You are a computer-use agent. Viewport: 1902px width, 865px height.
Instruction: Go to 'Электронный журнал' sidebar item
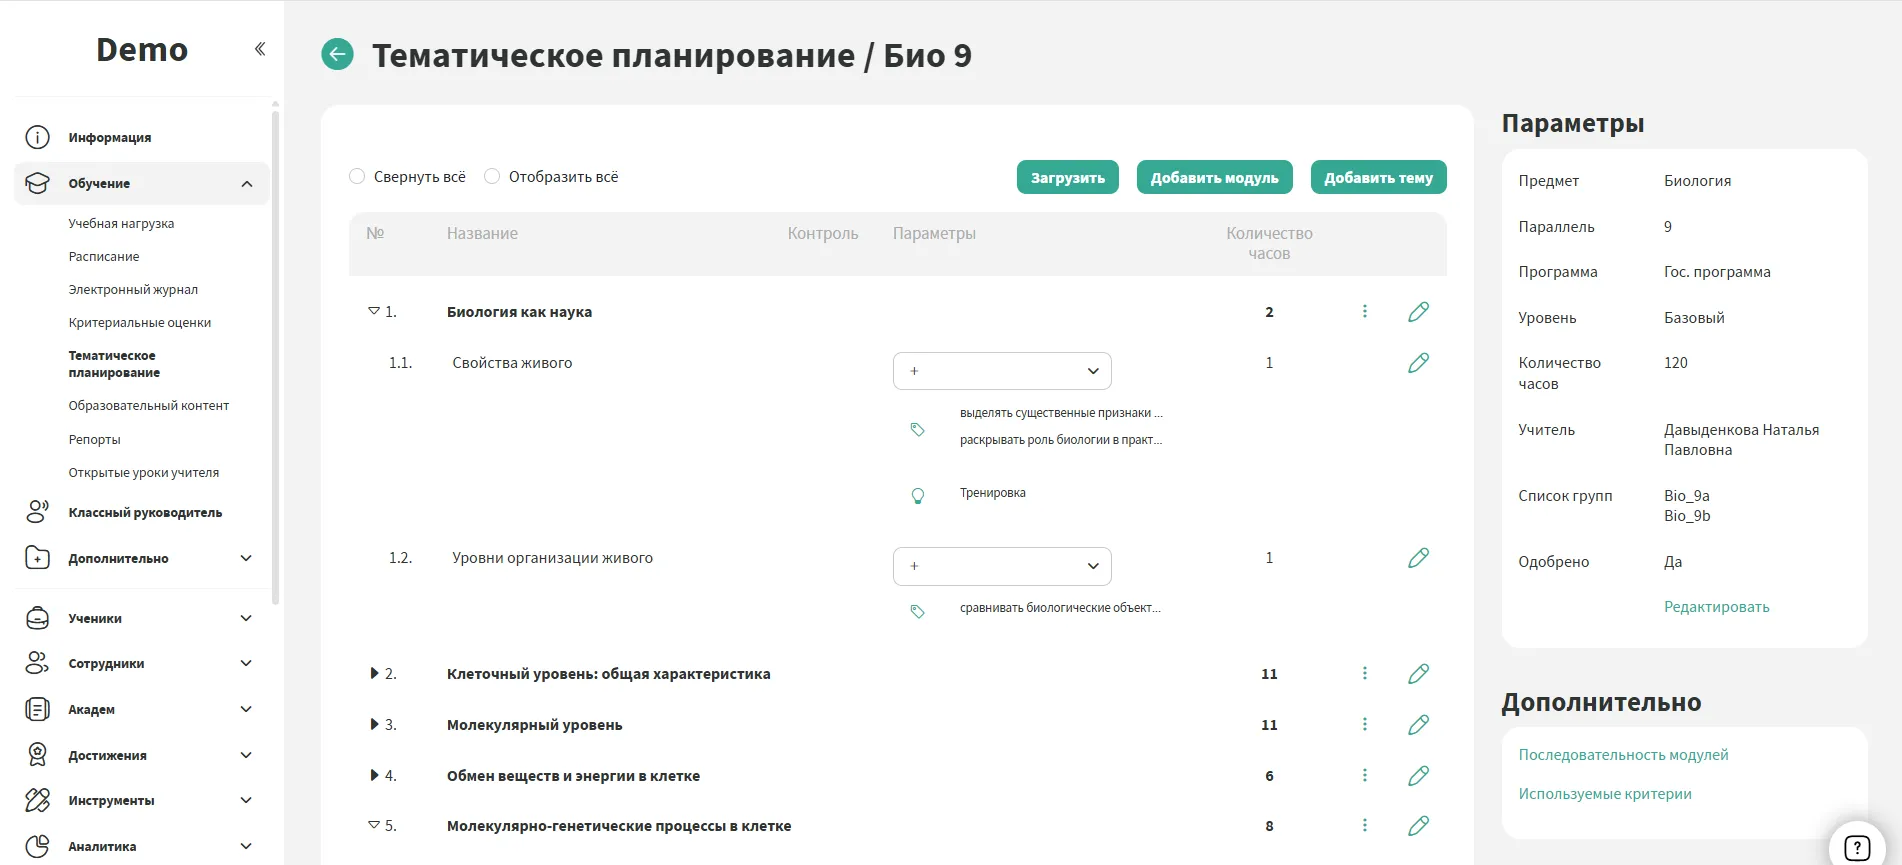[133, 290]
